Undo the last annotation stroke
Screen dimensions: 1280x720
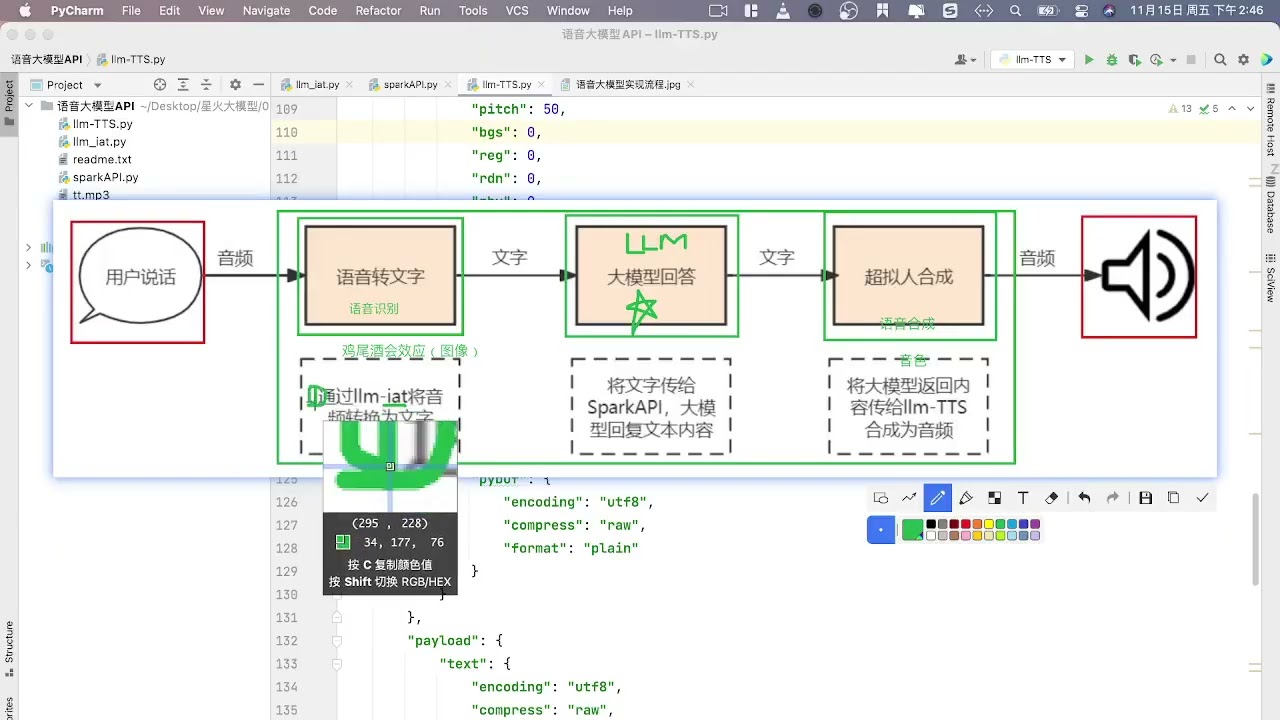pos(1084,498)
